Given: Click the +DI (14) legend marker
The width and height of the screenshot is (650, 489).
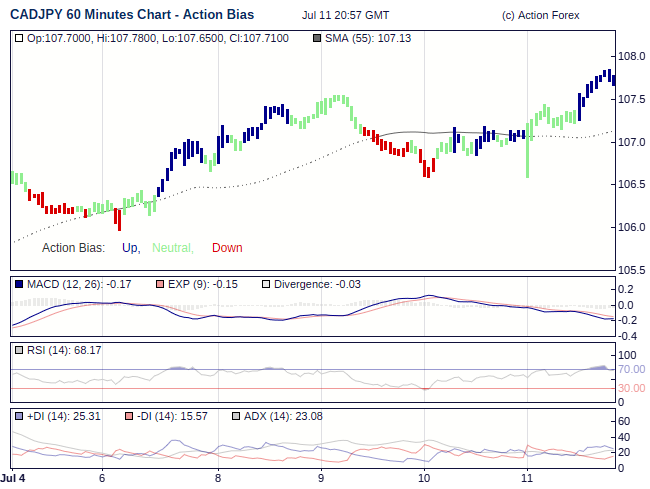Looking at the screenshot, I should click(x=20, y=416).
